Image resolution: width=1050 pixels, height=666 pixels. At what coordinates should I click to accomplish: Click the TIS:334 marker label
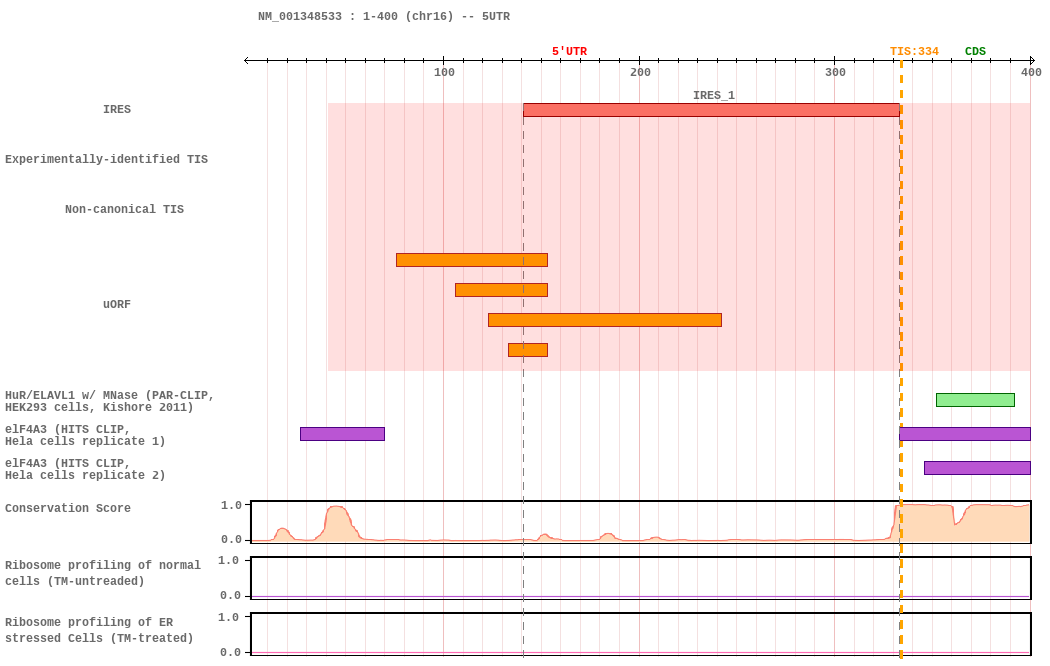coord(914,52)
